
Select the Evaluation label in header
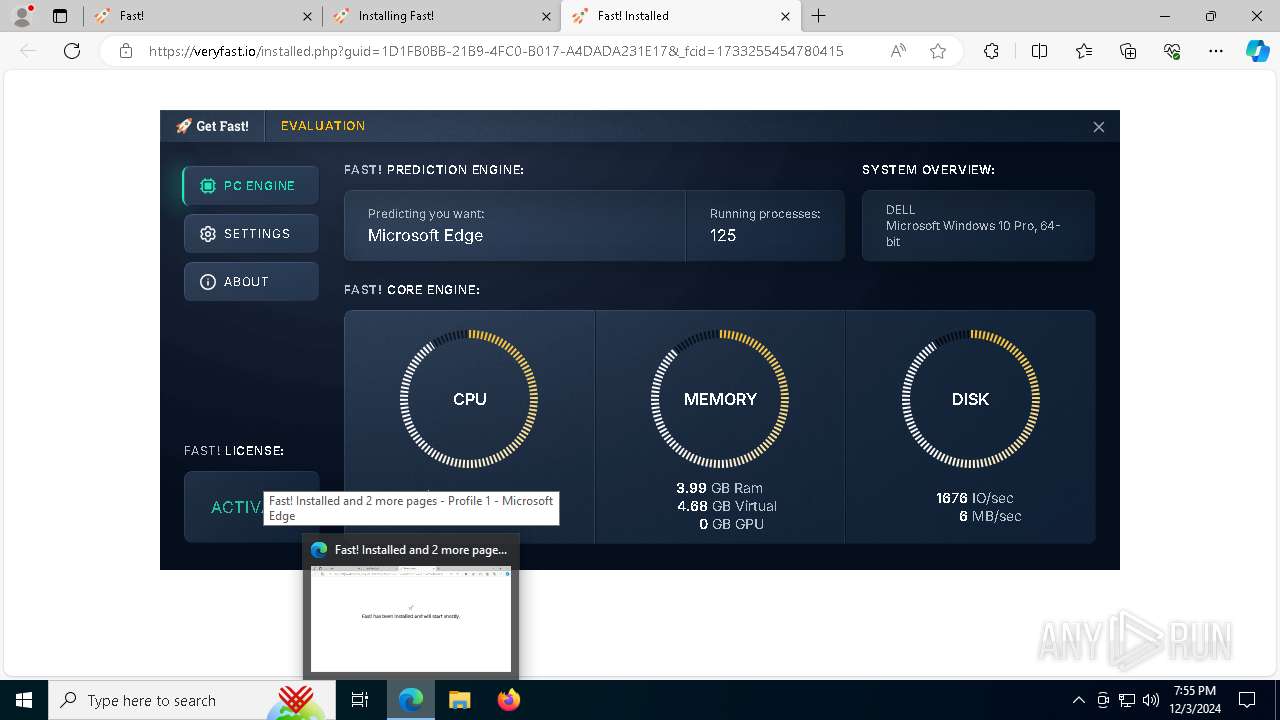323,126
